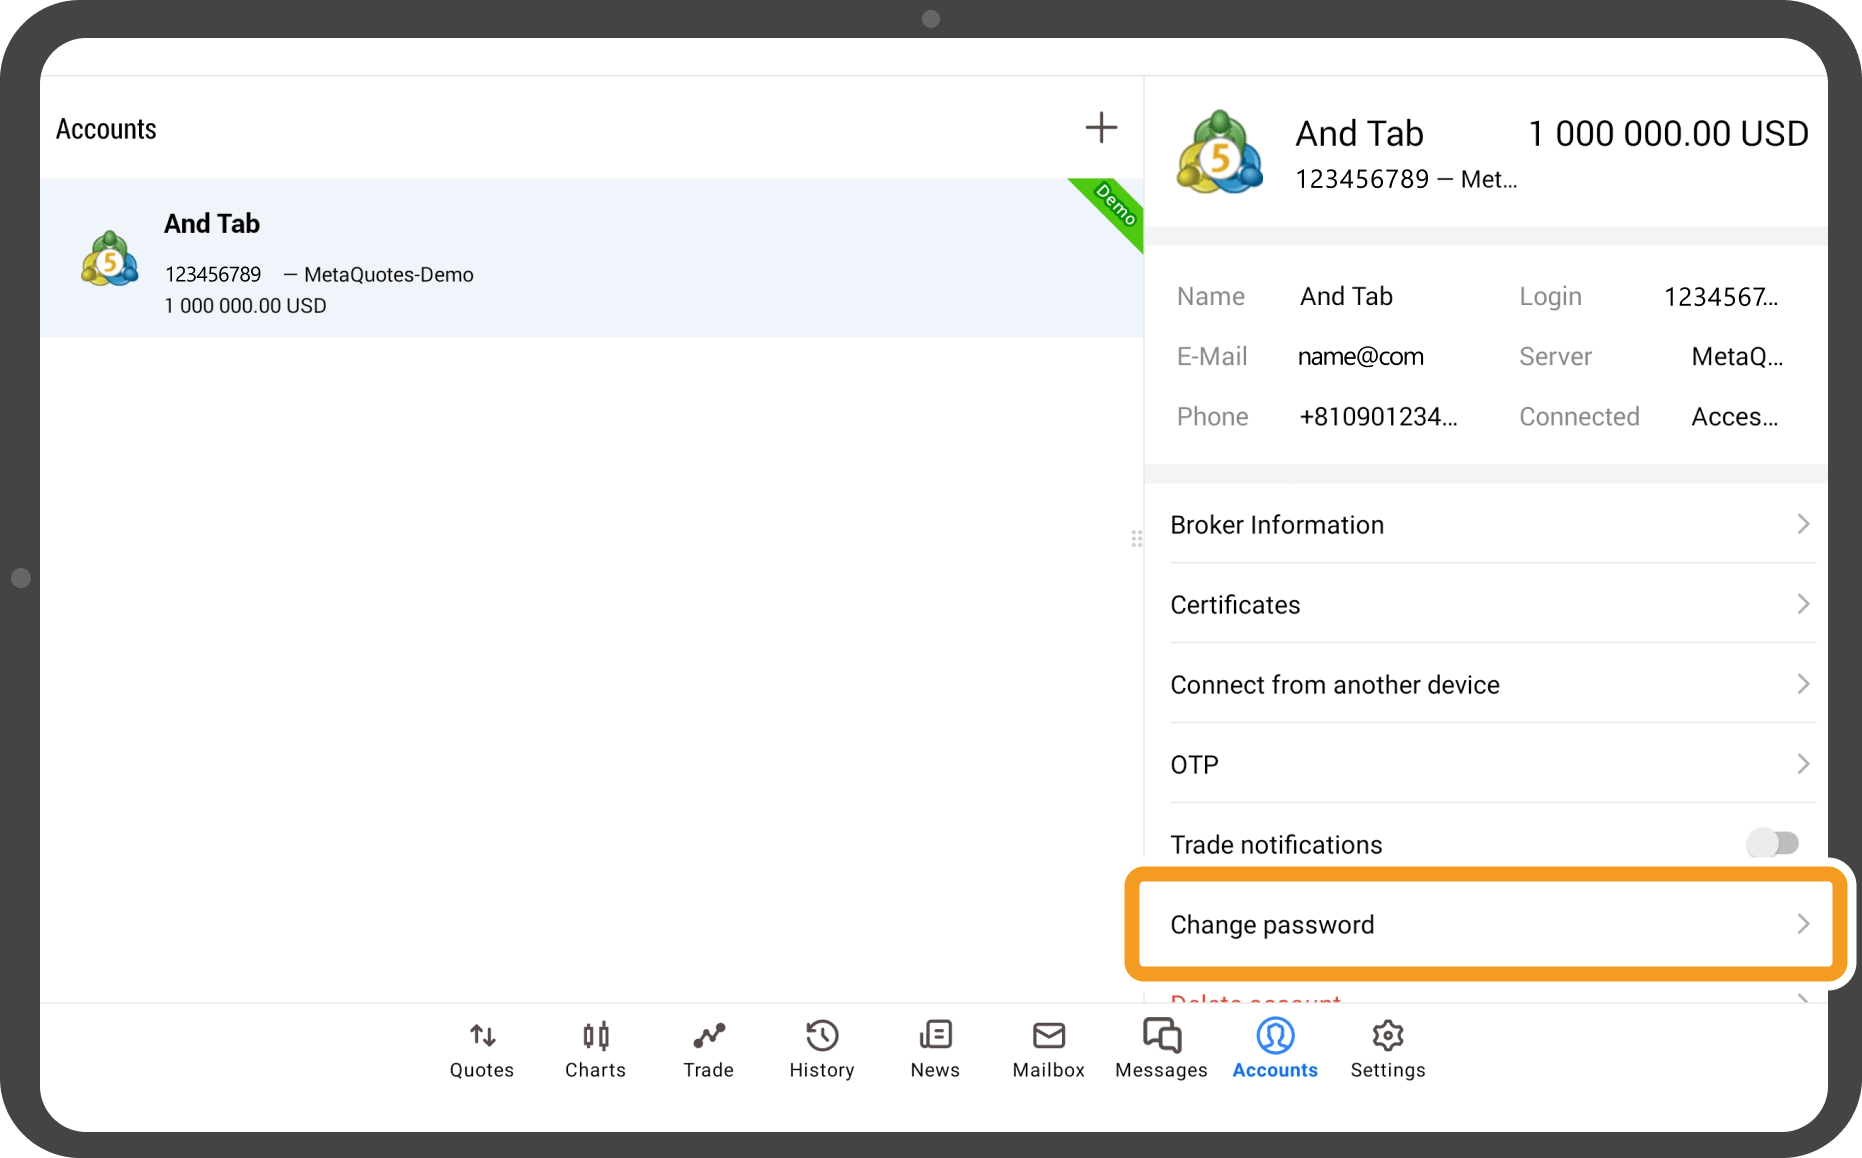
Task: Open the News icon
Action: 935,1036
